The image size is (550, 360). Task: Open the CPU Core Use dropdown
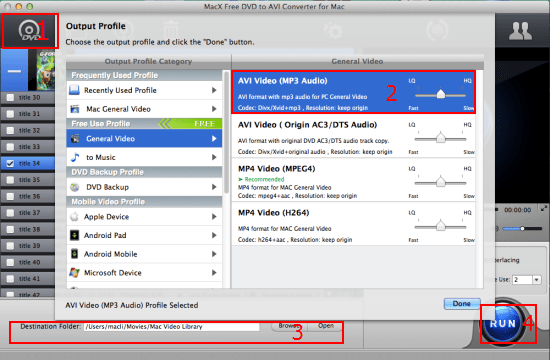[x=536, y=280]
